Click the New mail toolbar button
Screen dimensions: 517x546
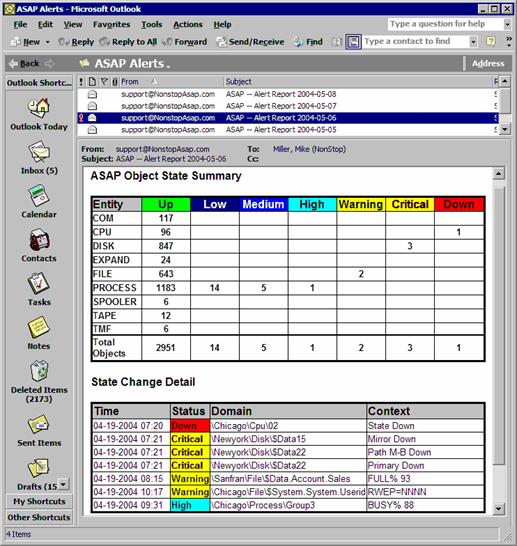(25, 42)
